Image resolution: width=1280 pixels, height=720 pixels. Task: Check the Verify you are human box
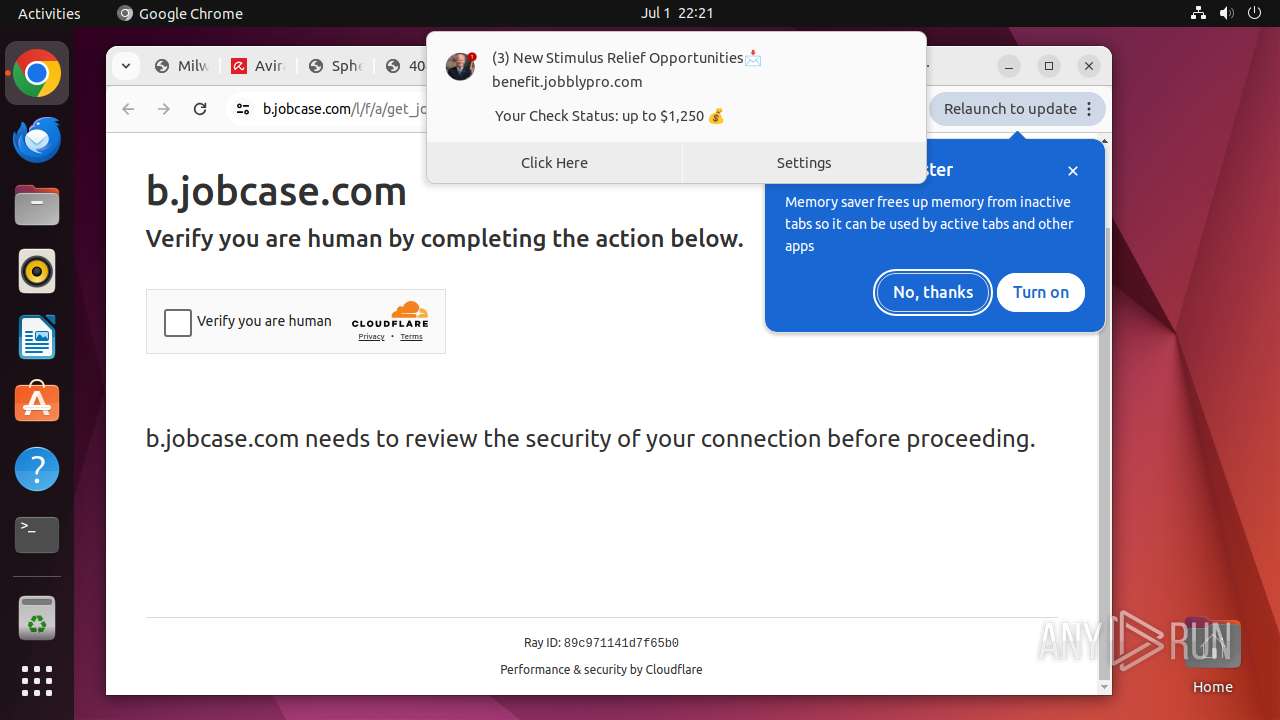tap(177, 322)
